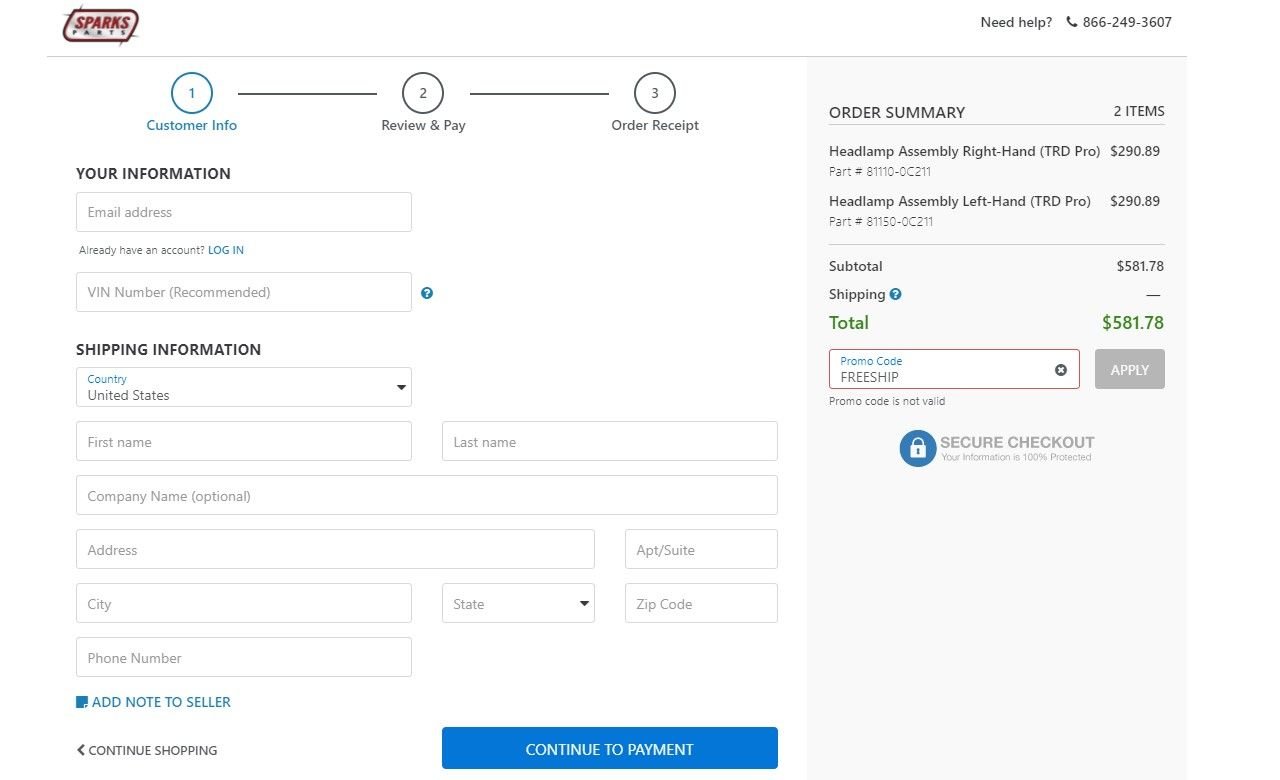Focus the Apt/Suite field
Viewport: 1280px width, 780px height.
[701, 549]
